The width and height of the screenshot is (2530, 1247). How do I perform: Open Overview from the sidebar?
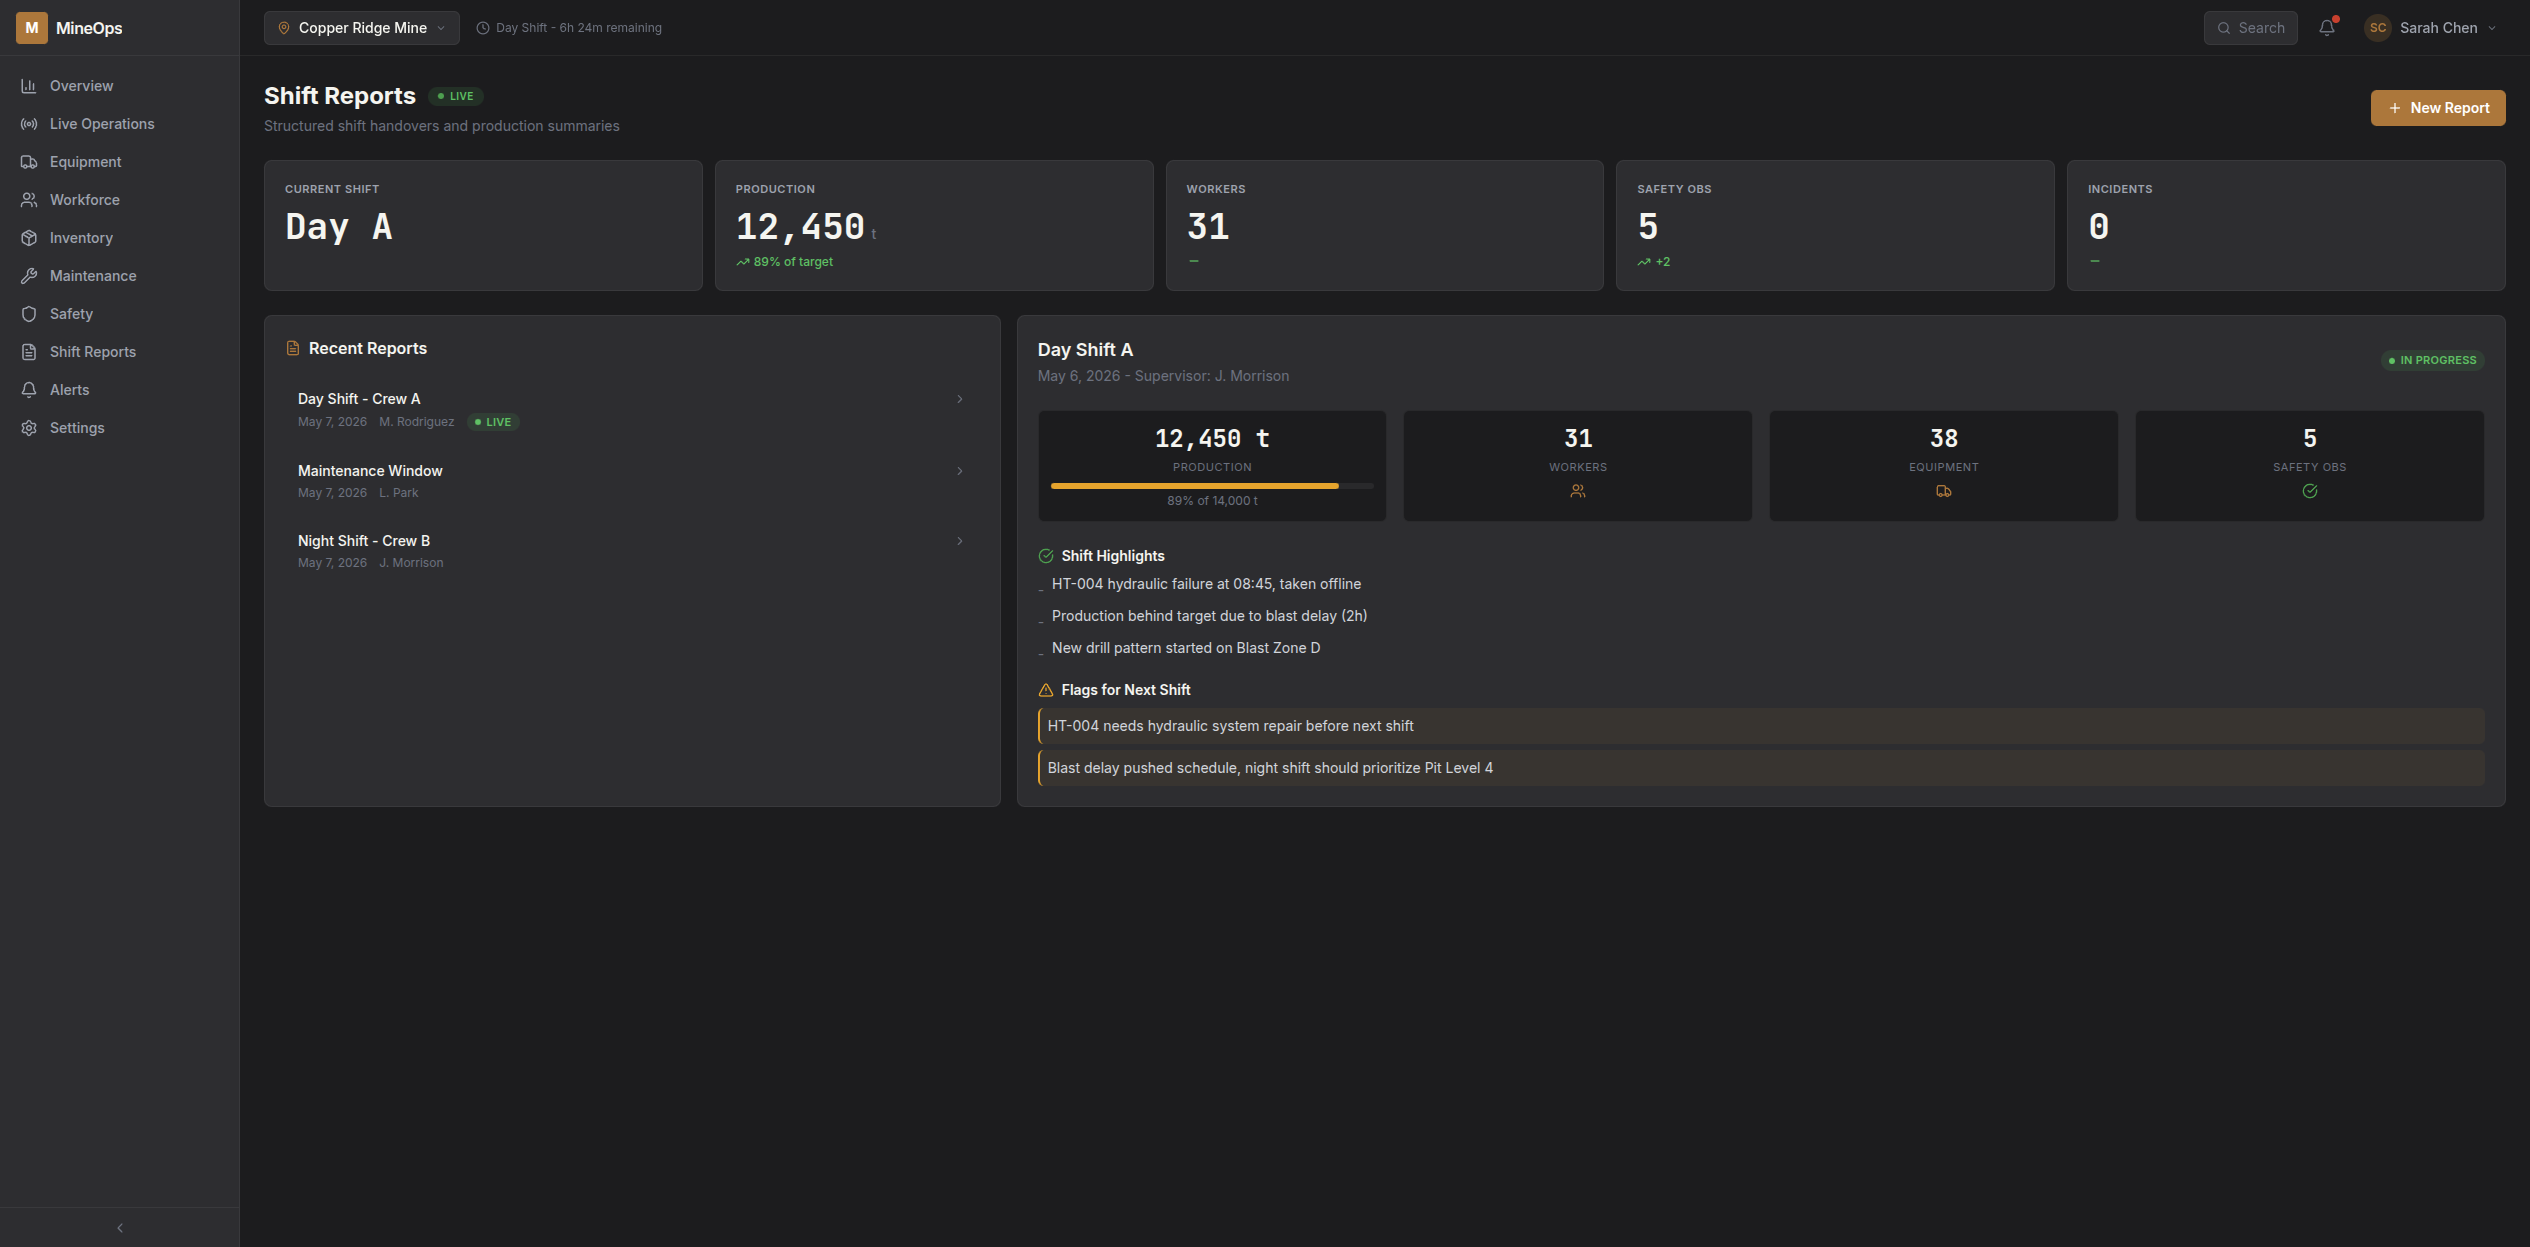point(120,86)
